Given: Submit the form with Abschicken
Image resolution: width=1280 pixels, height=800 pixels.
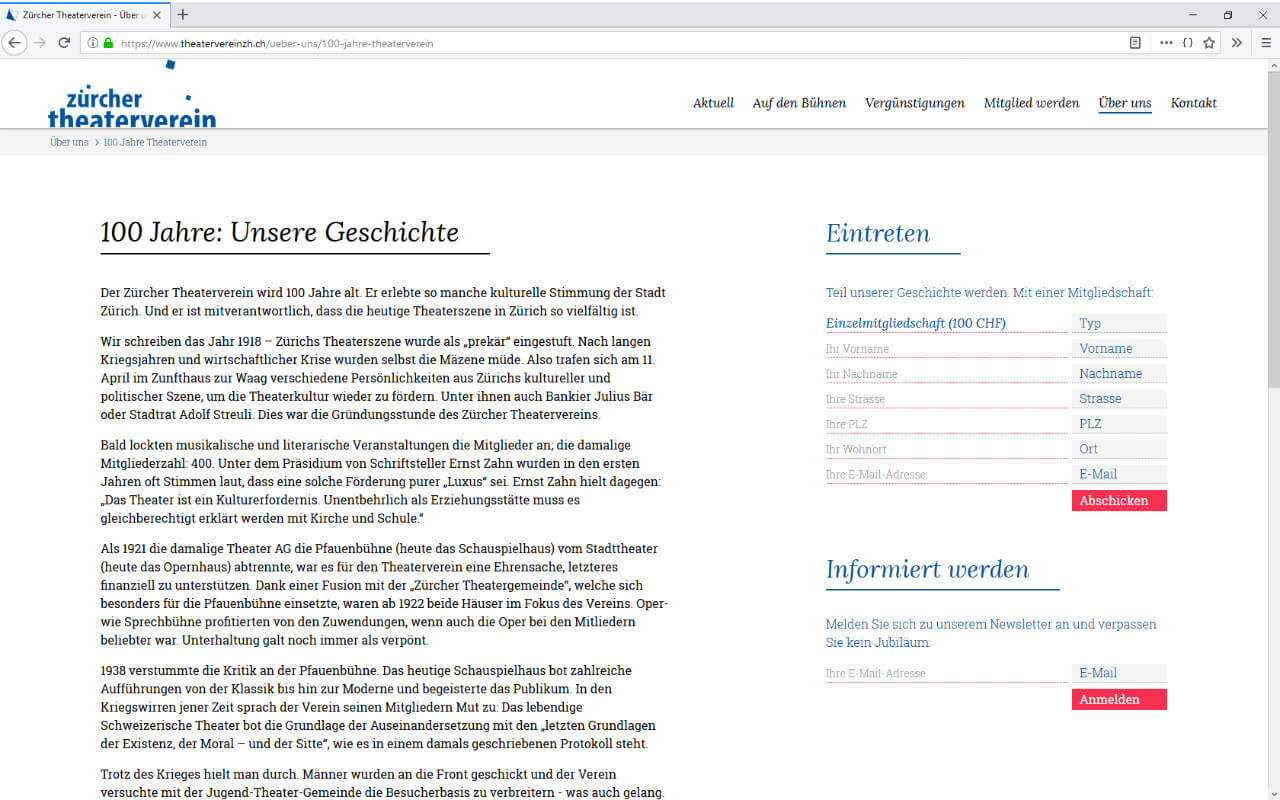Looking at the screenshot, I should click(1119, 500).
